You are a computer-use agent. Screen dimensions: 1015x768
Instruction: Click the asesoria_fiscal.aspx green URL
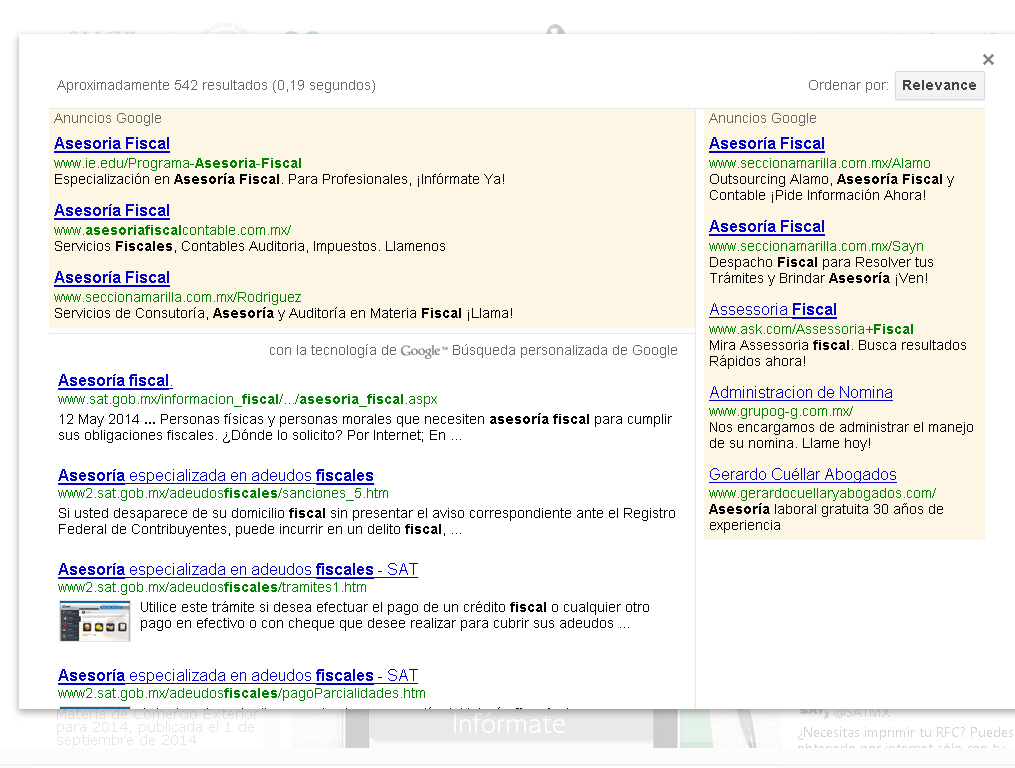[x=248, y=400]
